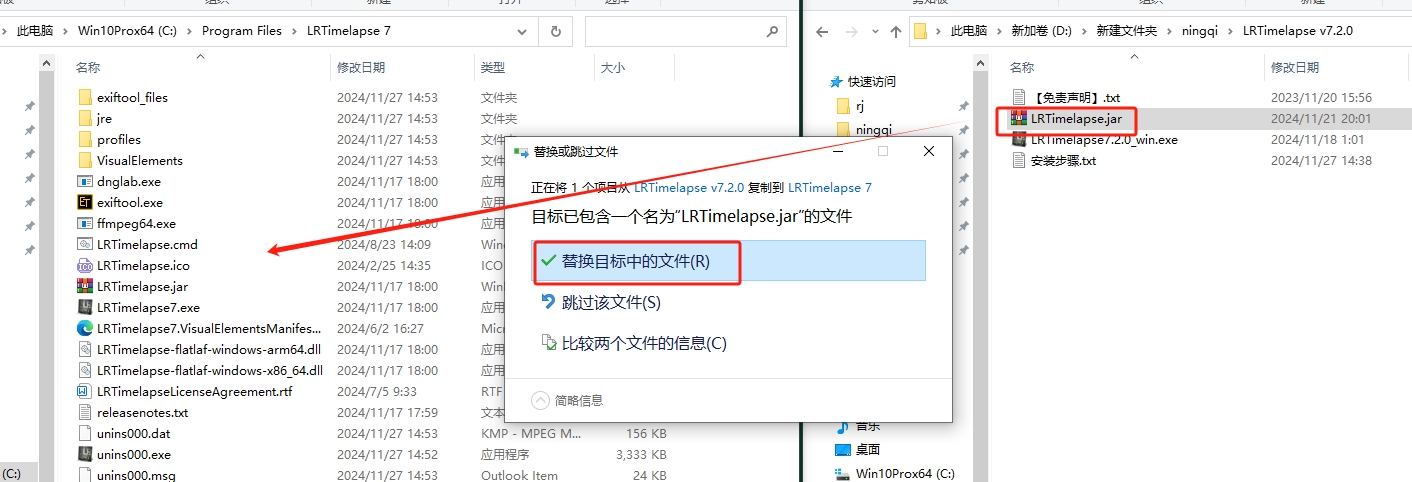The height and width of the screenshot is (482, 1412).
Task: Select the ffmpeg64.exe file icon
Action: [85, 223]
